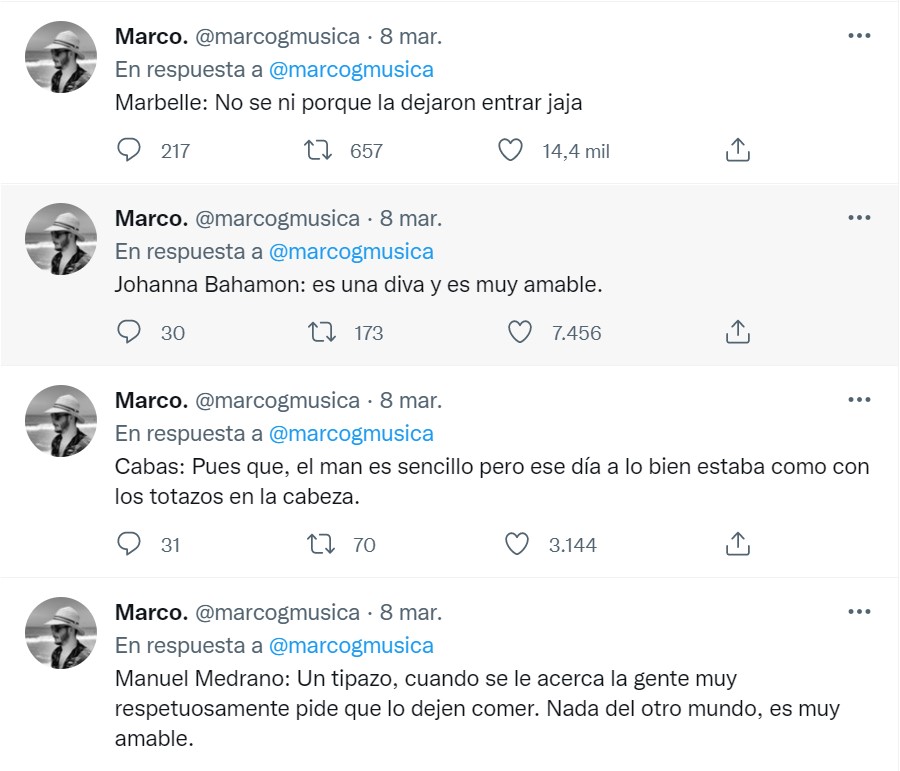The width and height of the screenshot is (900, 771).
Task: Reply to the Marbelle tweet
Action: (129, 151)
